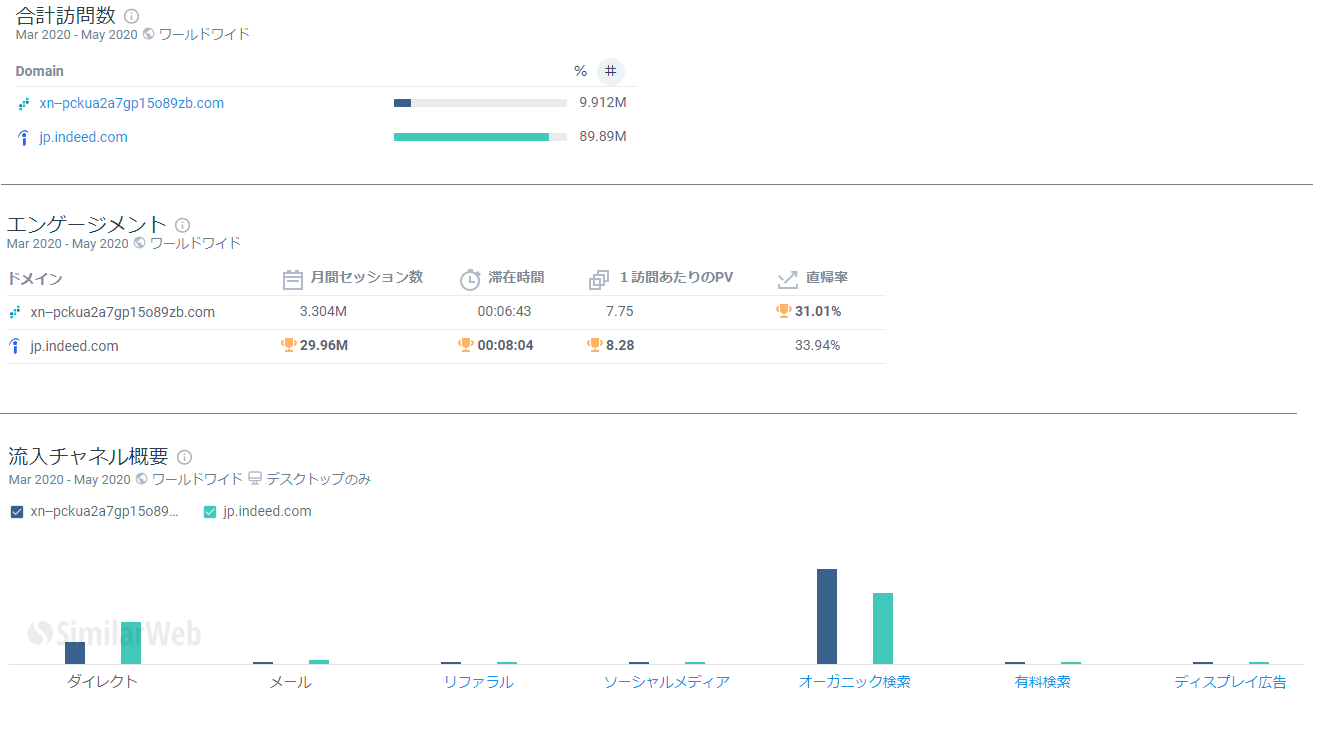Image resolution: width=1344 pixels, height=745 pixels.
Task: Click xn--pckua2a7gp15o89zb.com in the engagement table
Action: (x=123, y=312)
